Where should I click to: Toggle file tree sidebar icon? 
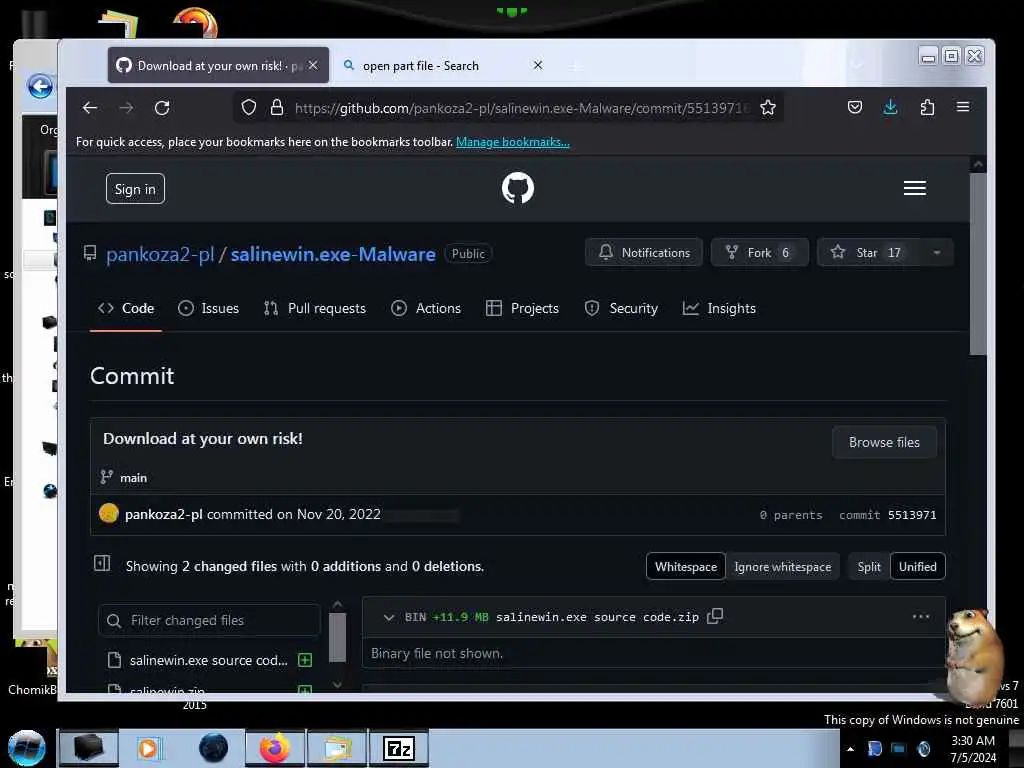point(103,563)
